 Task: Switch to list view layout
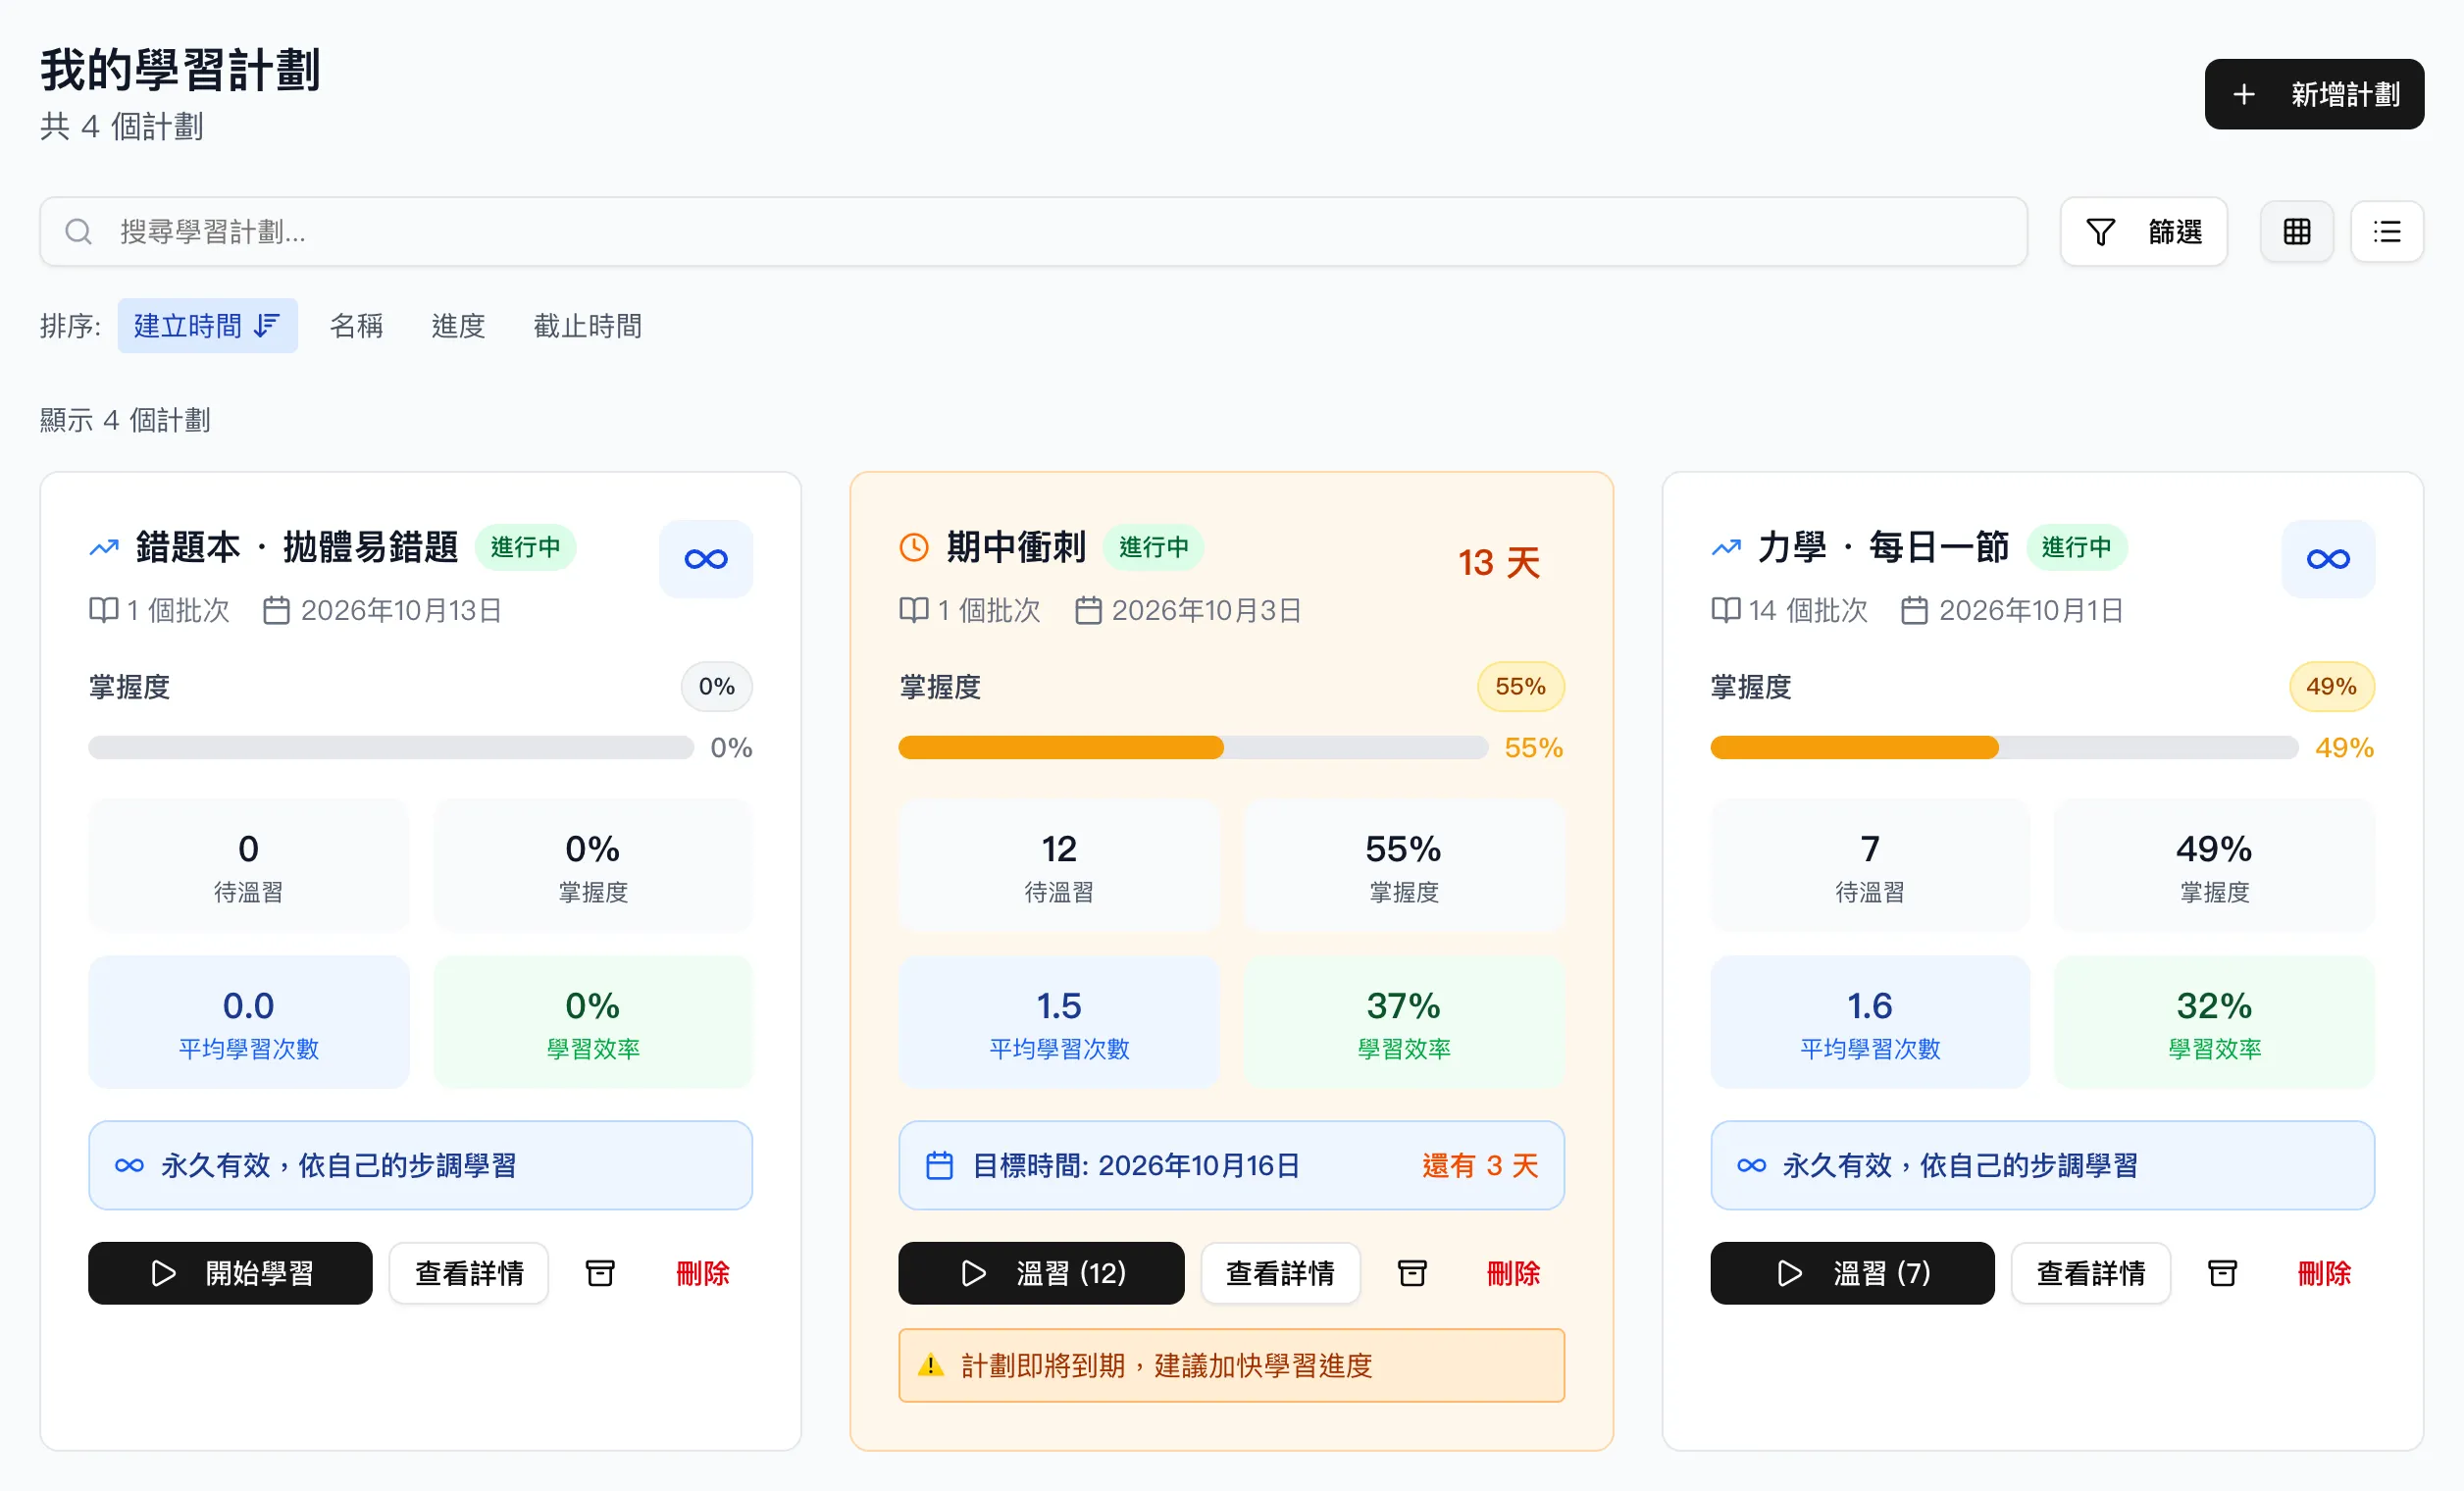click(x=2386, y=232)
